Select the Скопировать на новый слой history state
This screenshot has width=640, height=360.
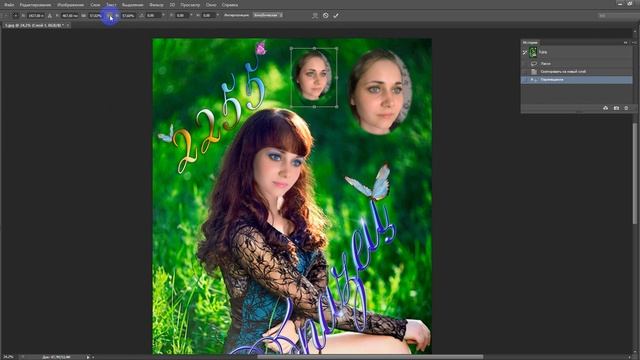click(576, 71)
